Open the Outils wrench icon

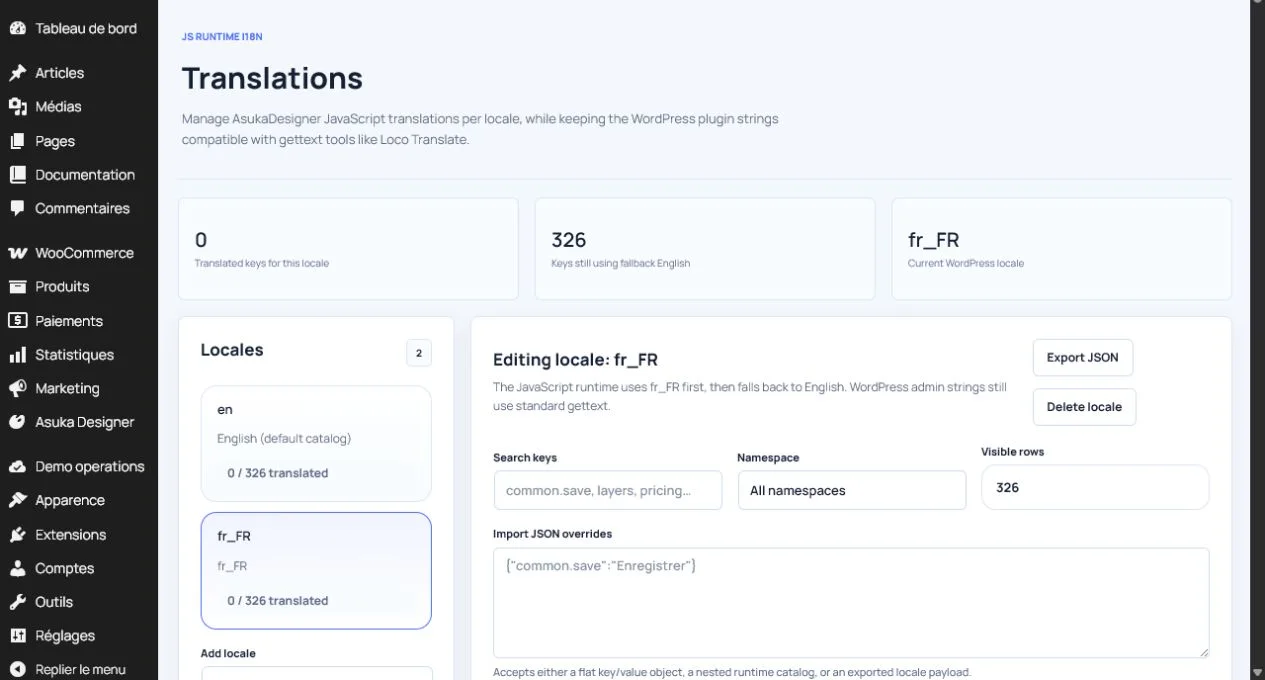[x=17, y=602]
